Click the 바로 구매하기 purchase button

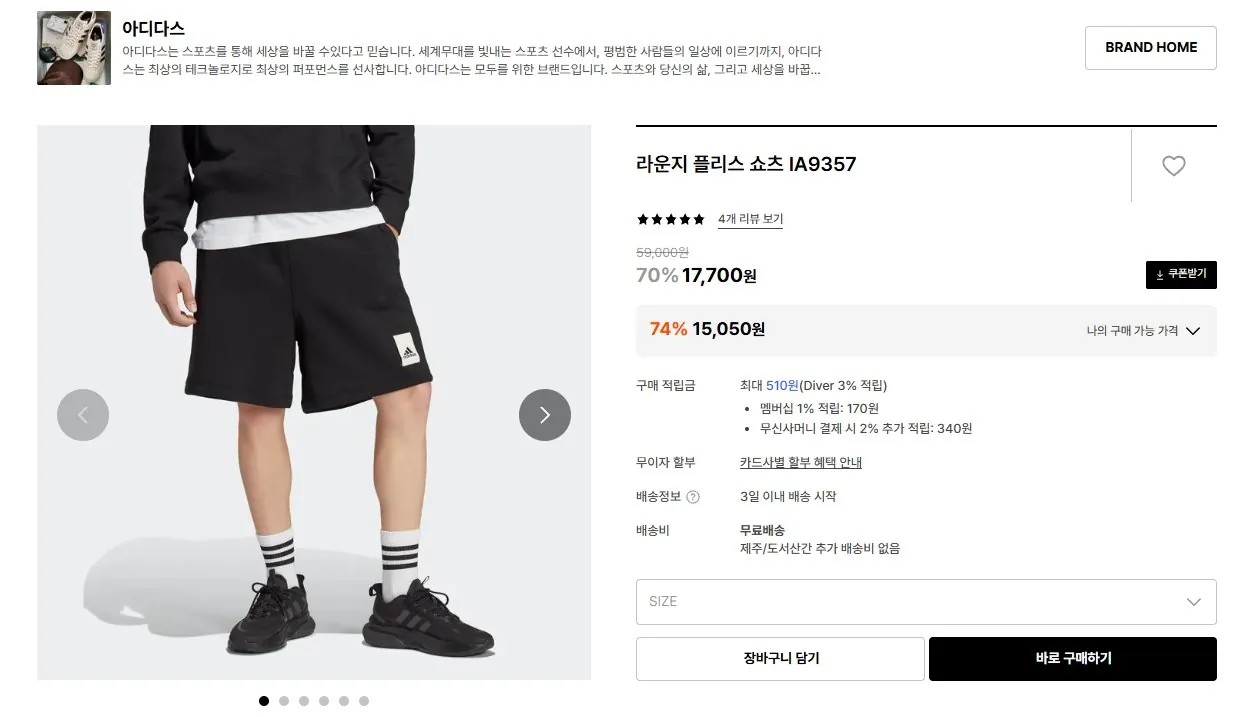[1072, 658]
